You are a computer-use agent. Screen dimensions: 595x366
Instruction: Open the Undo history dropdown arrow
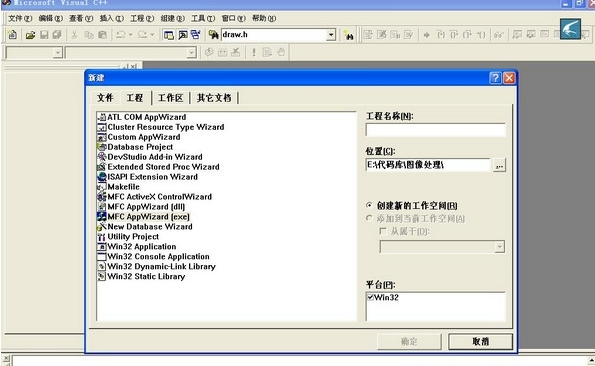(x=131, y=35)
